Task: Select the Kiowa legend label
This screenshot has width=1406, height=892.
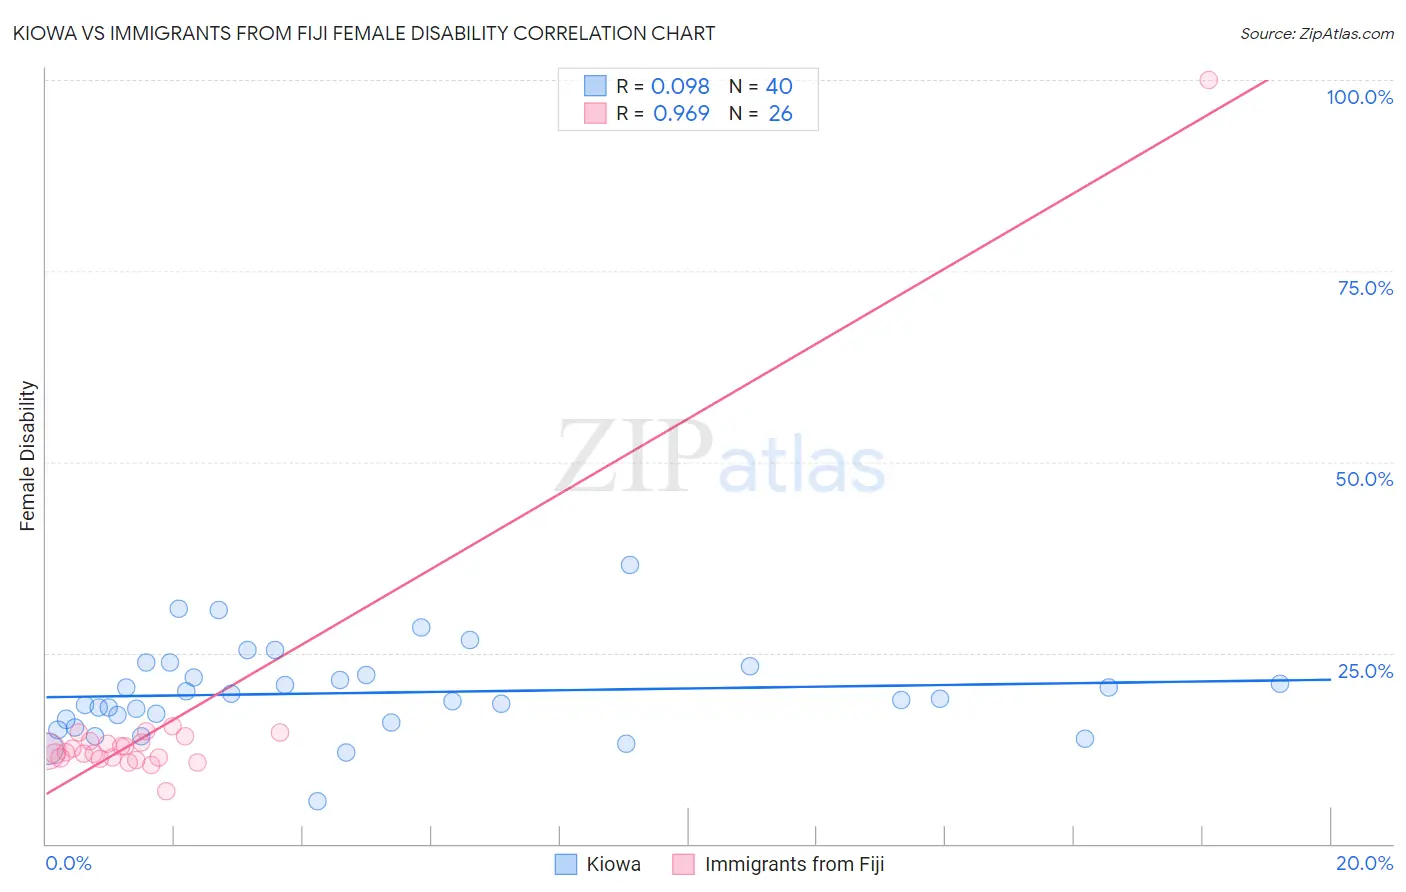Action: (x=613, y=864)
